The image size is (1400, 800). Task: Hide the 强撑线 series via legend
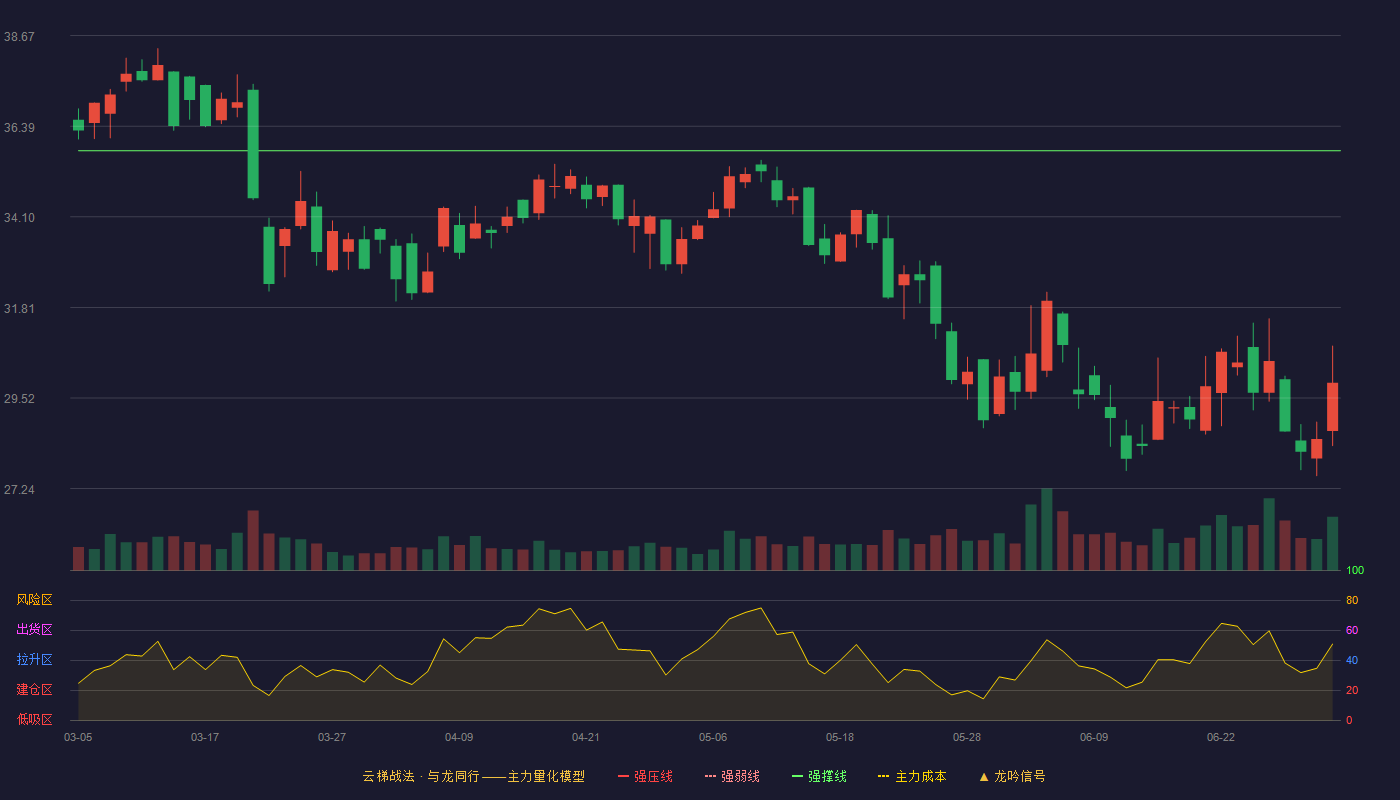tap(819, 776)
